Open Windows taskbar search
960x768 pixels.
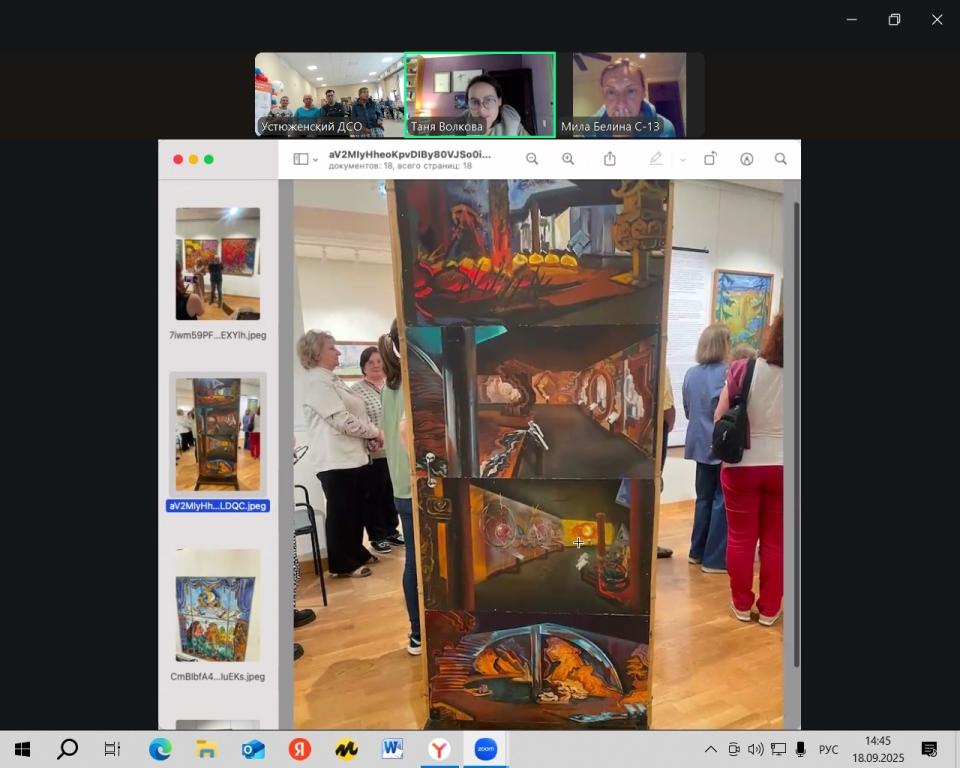67,749
